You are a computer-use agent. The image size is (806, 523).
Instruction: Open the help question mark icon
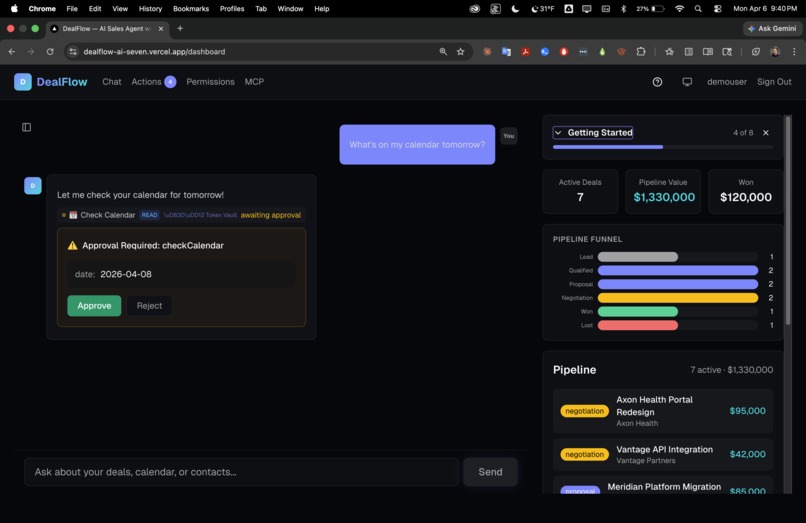click(x=657, y=82)
